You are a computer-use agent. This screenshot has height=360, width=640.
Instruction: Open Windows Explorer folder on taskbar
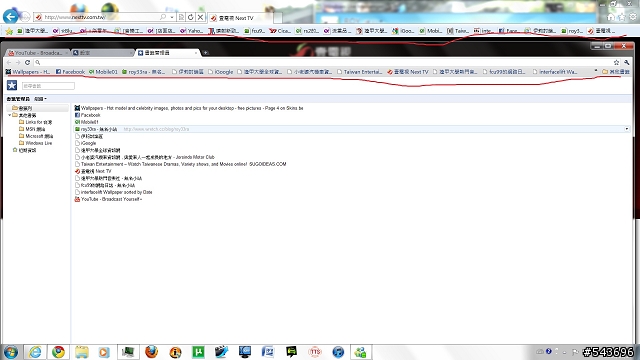[x=82, y=352]
